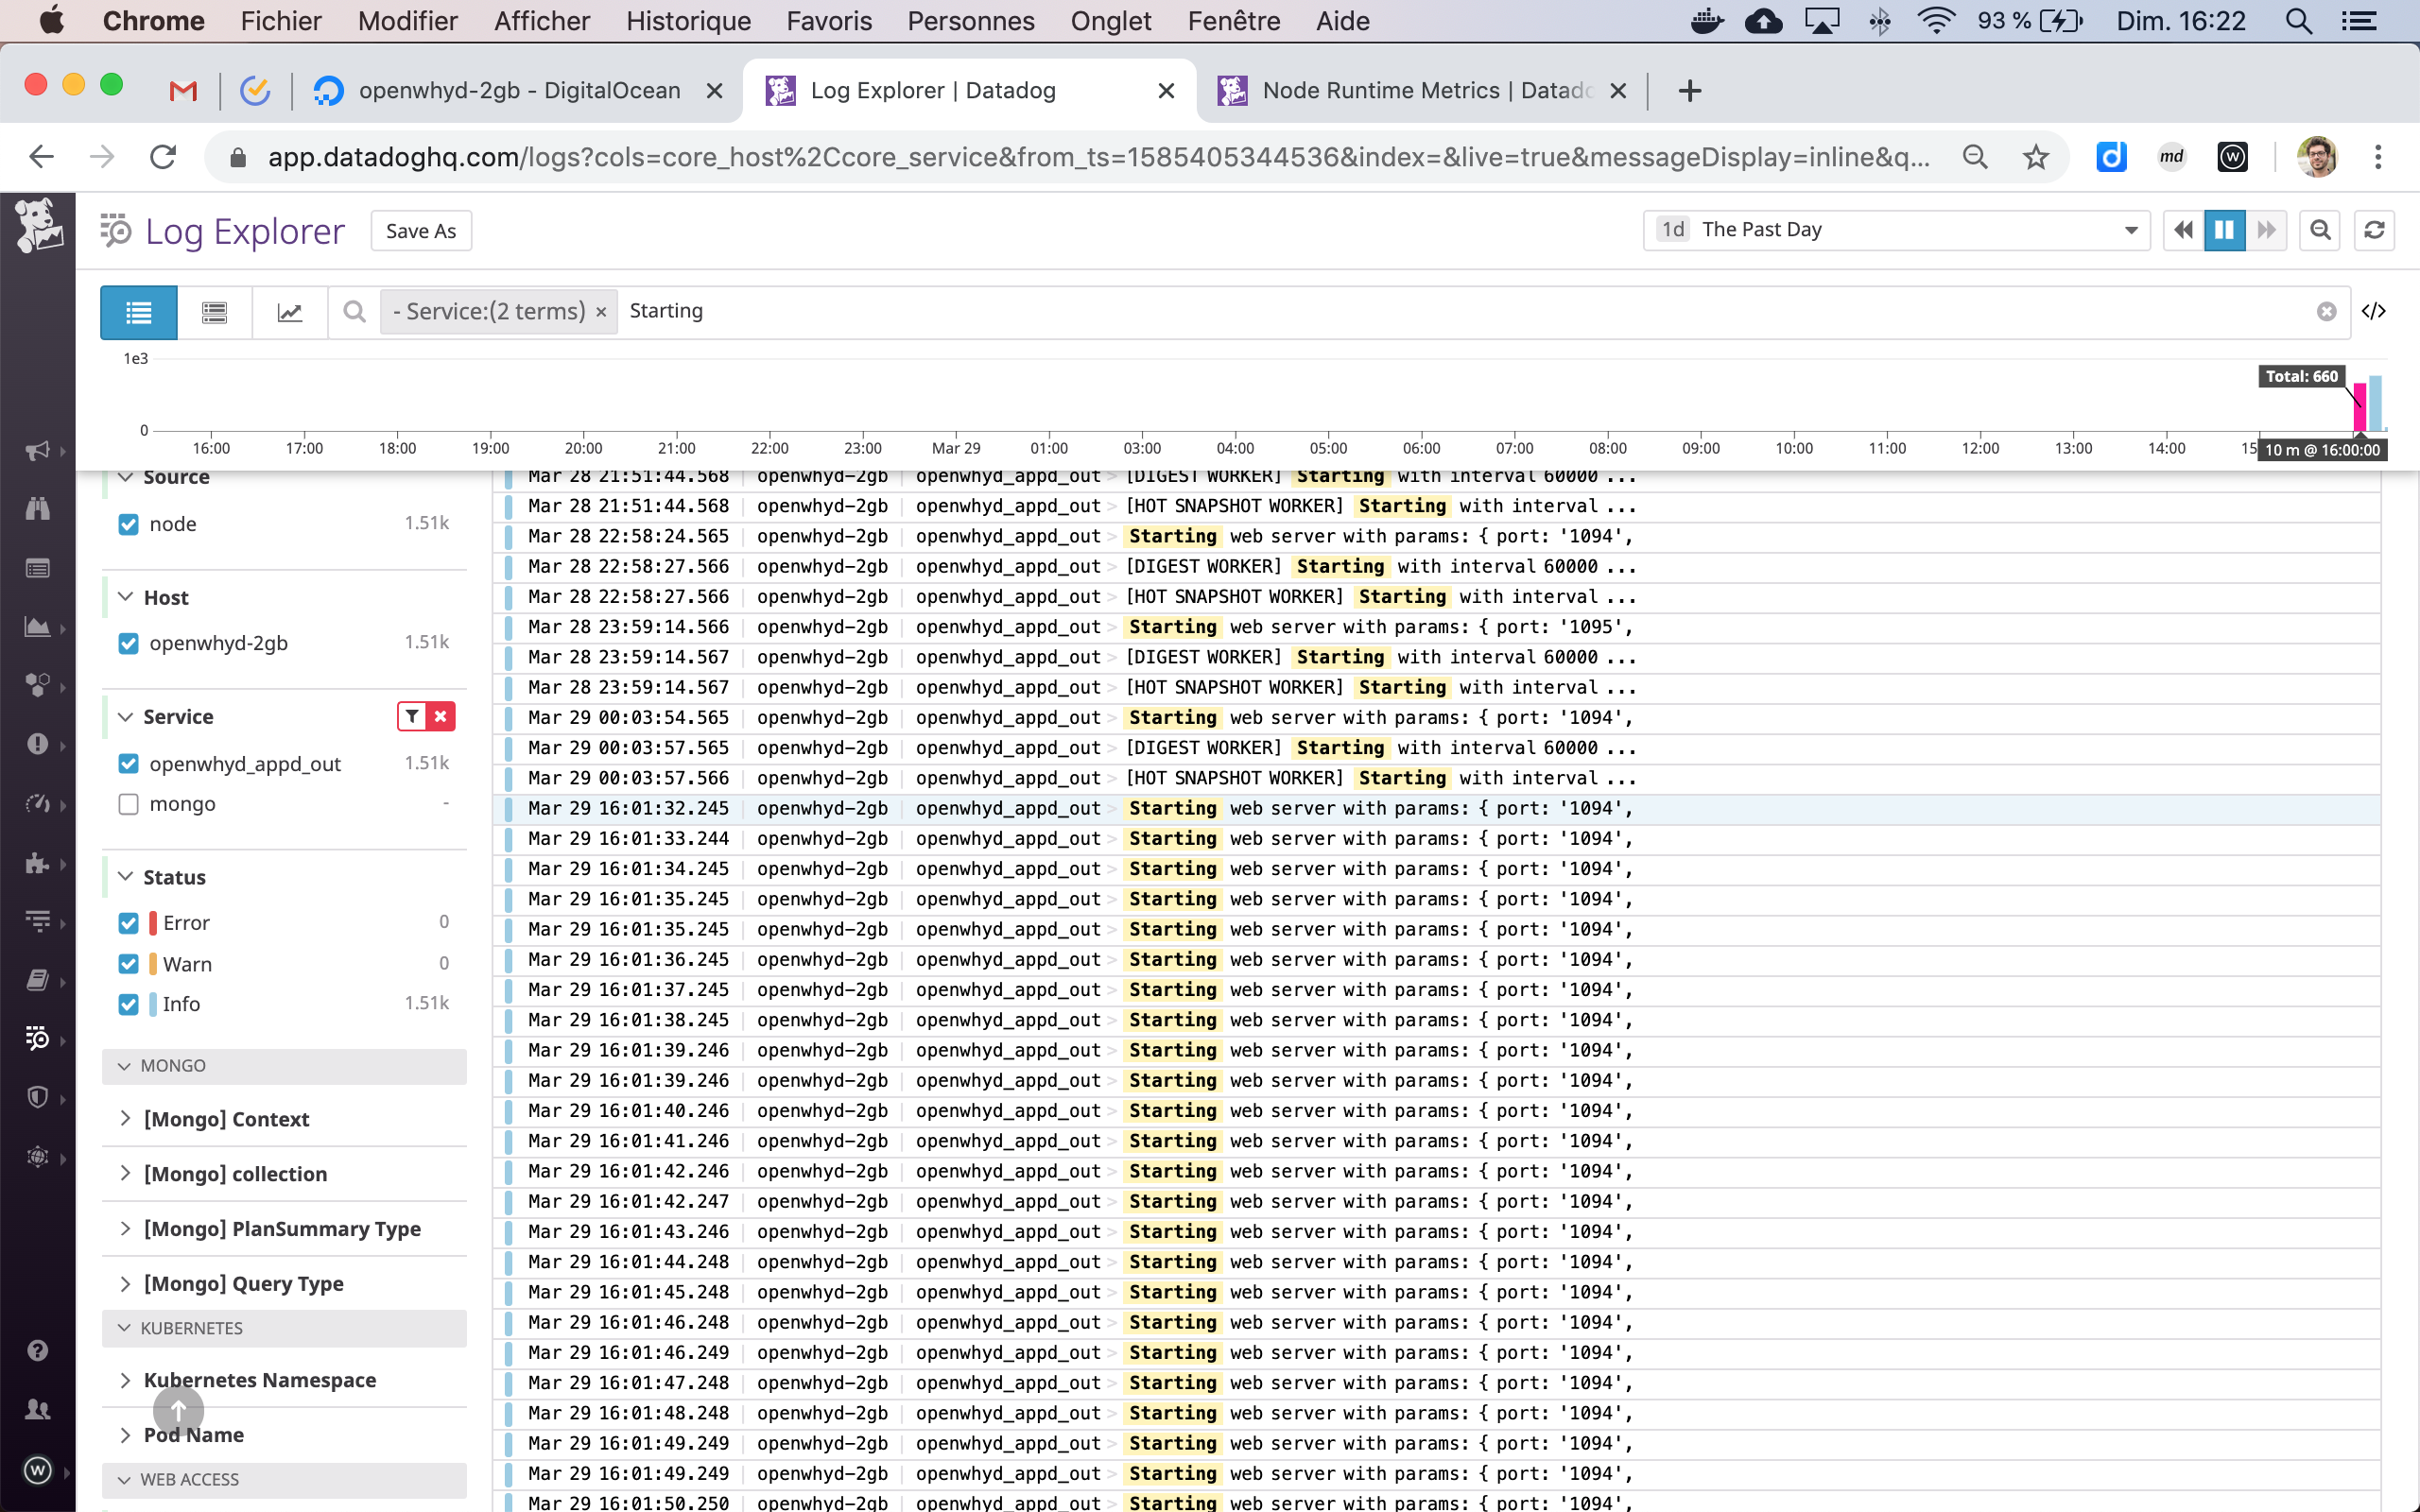Clear the Starting search query
The image size is (2420, 1512).
[2327, 311]
